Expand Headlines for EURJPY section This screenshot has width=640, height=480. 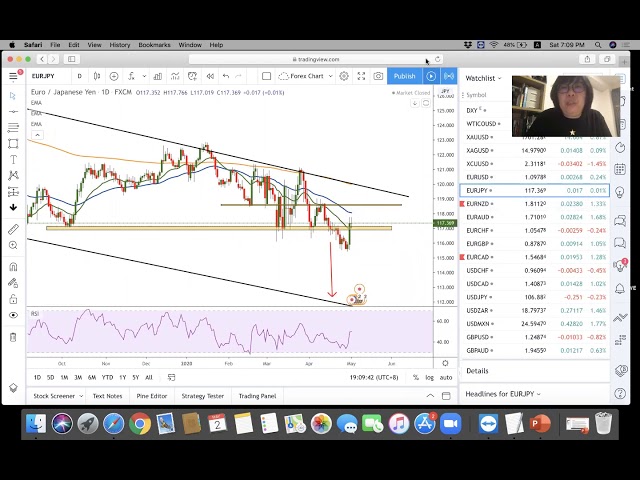pos(506,394)
